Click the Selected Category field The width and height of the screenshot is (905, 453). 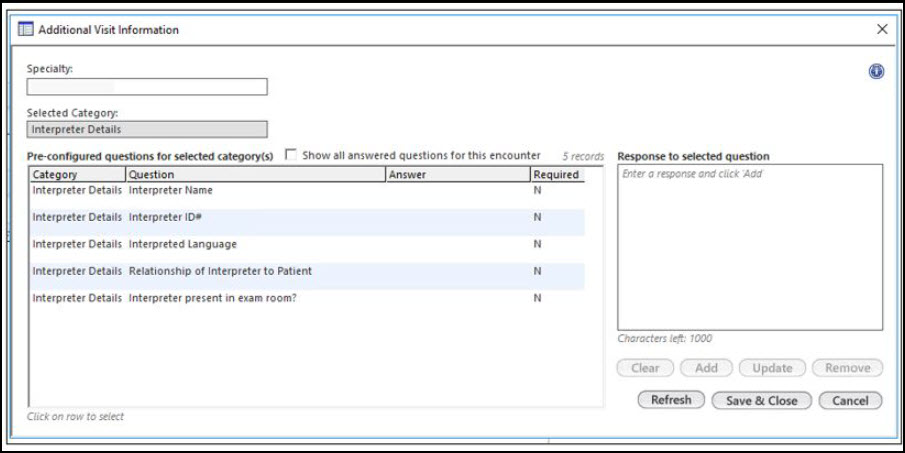[x=147, y=129]
